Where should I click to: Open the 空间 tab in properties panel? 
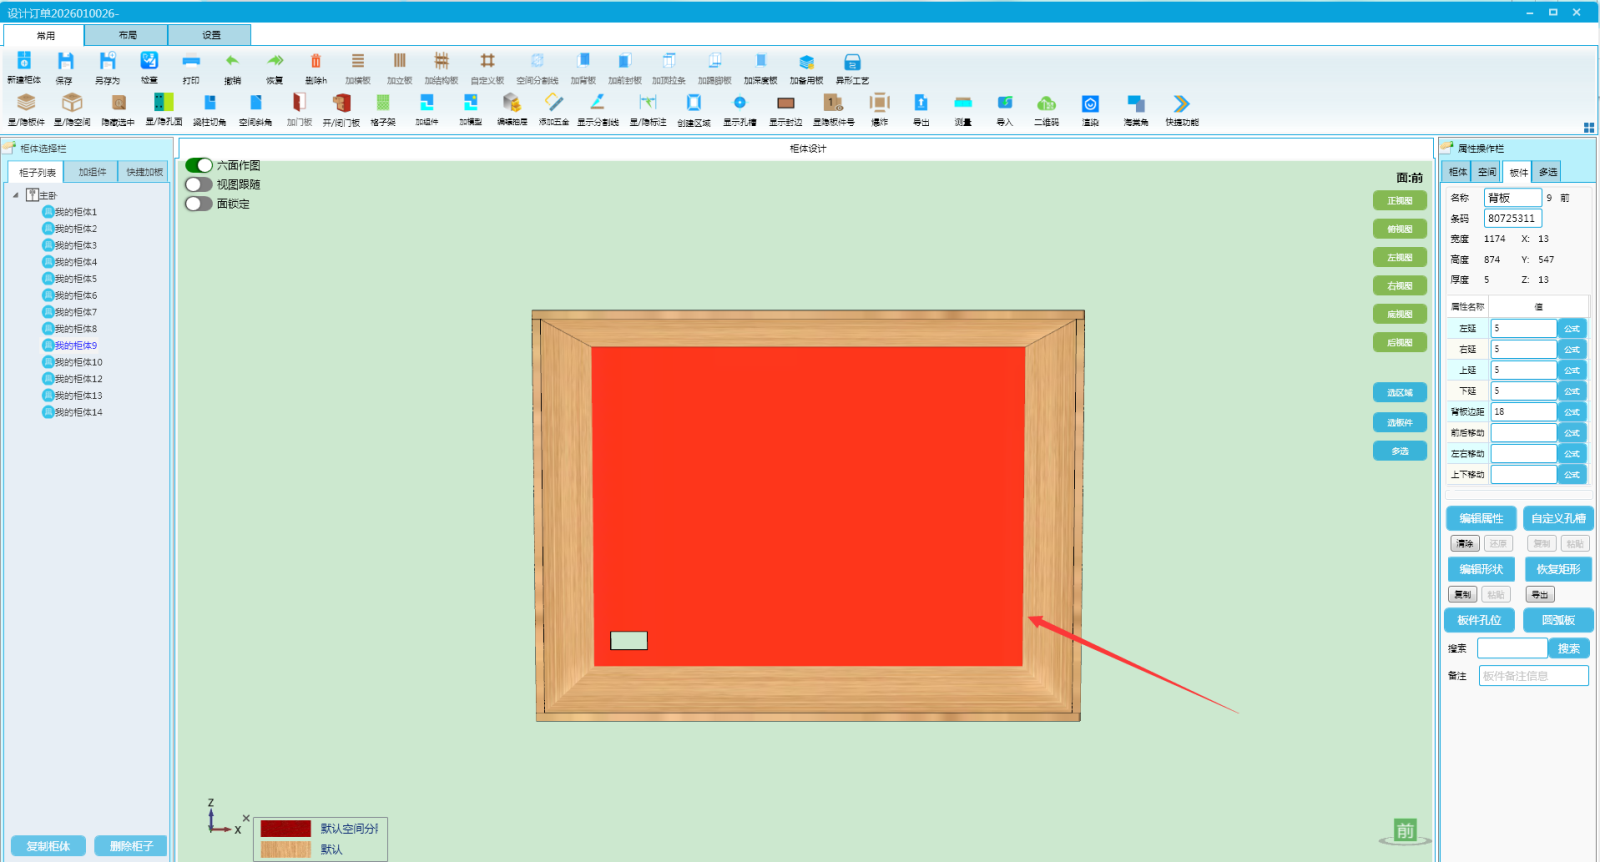point(1487,172)
